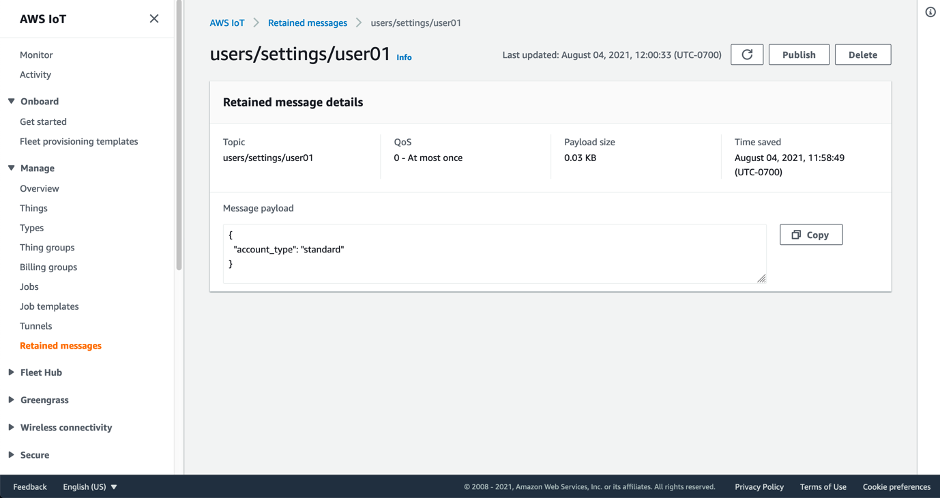Open the Types page
941x499 pixels.
pos(32,228)
